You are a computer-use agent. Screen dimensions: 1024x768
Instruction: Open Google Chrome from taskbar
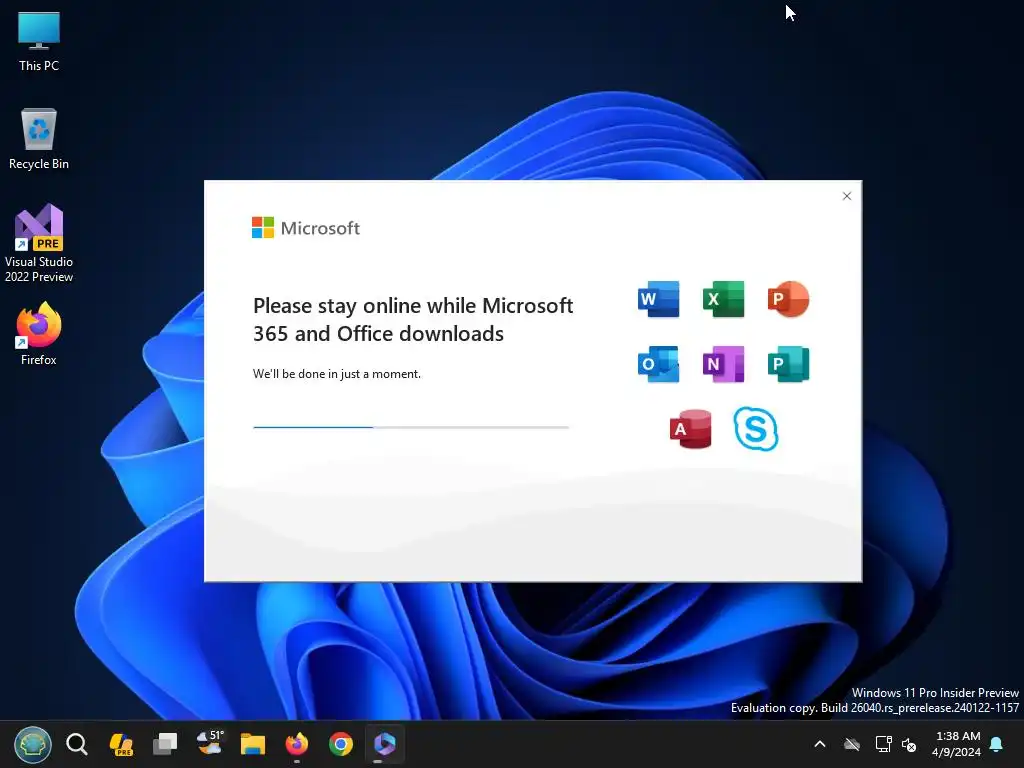coord(341,744)
